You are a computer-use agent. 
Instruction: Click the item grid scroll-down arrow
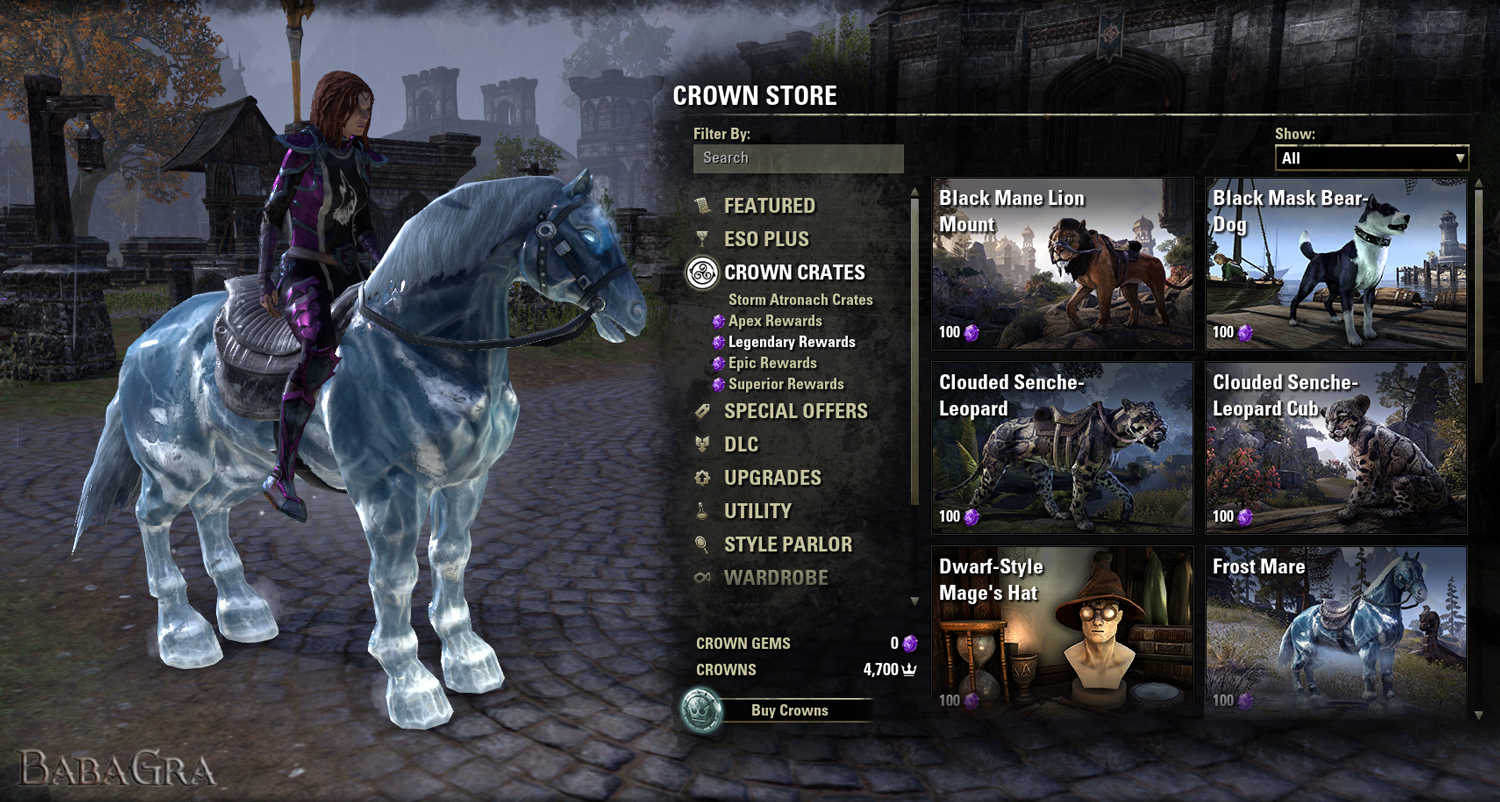tap(1479, 716)
